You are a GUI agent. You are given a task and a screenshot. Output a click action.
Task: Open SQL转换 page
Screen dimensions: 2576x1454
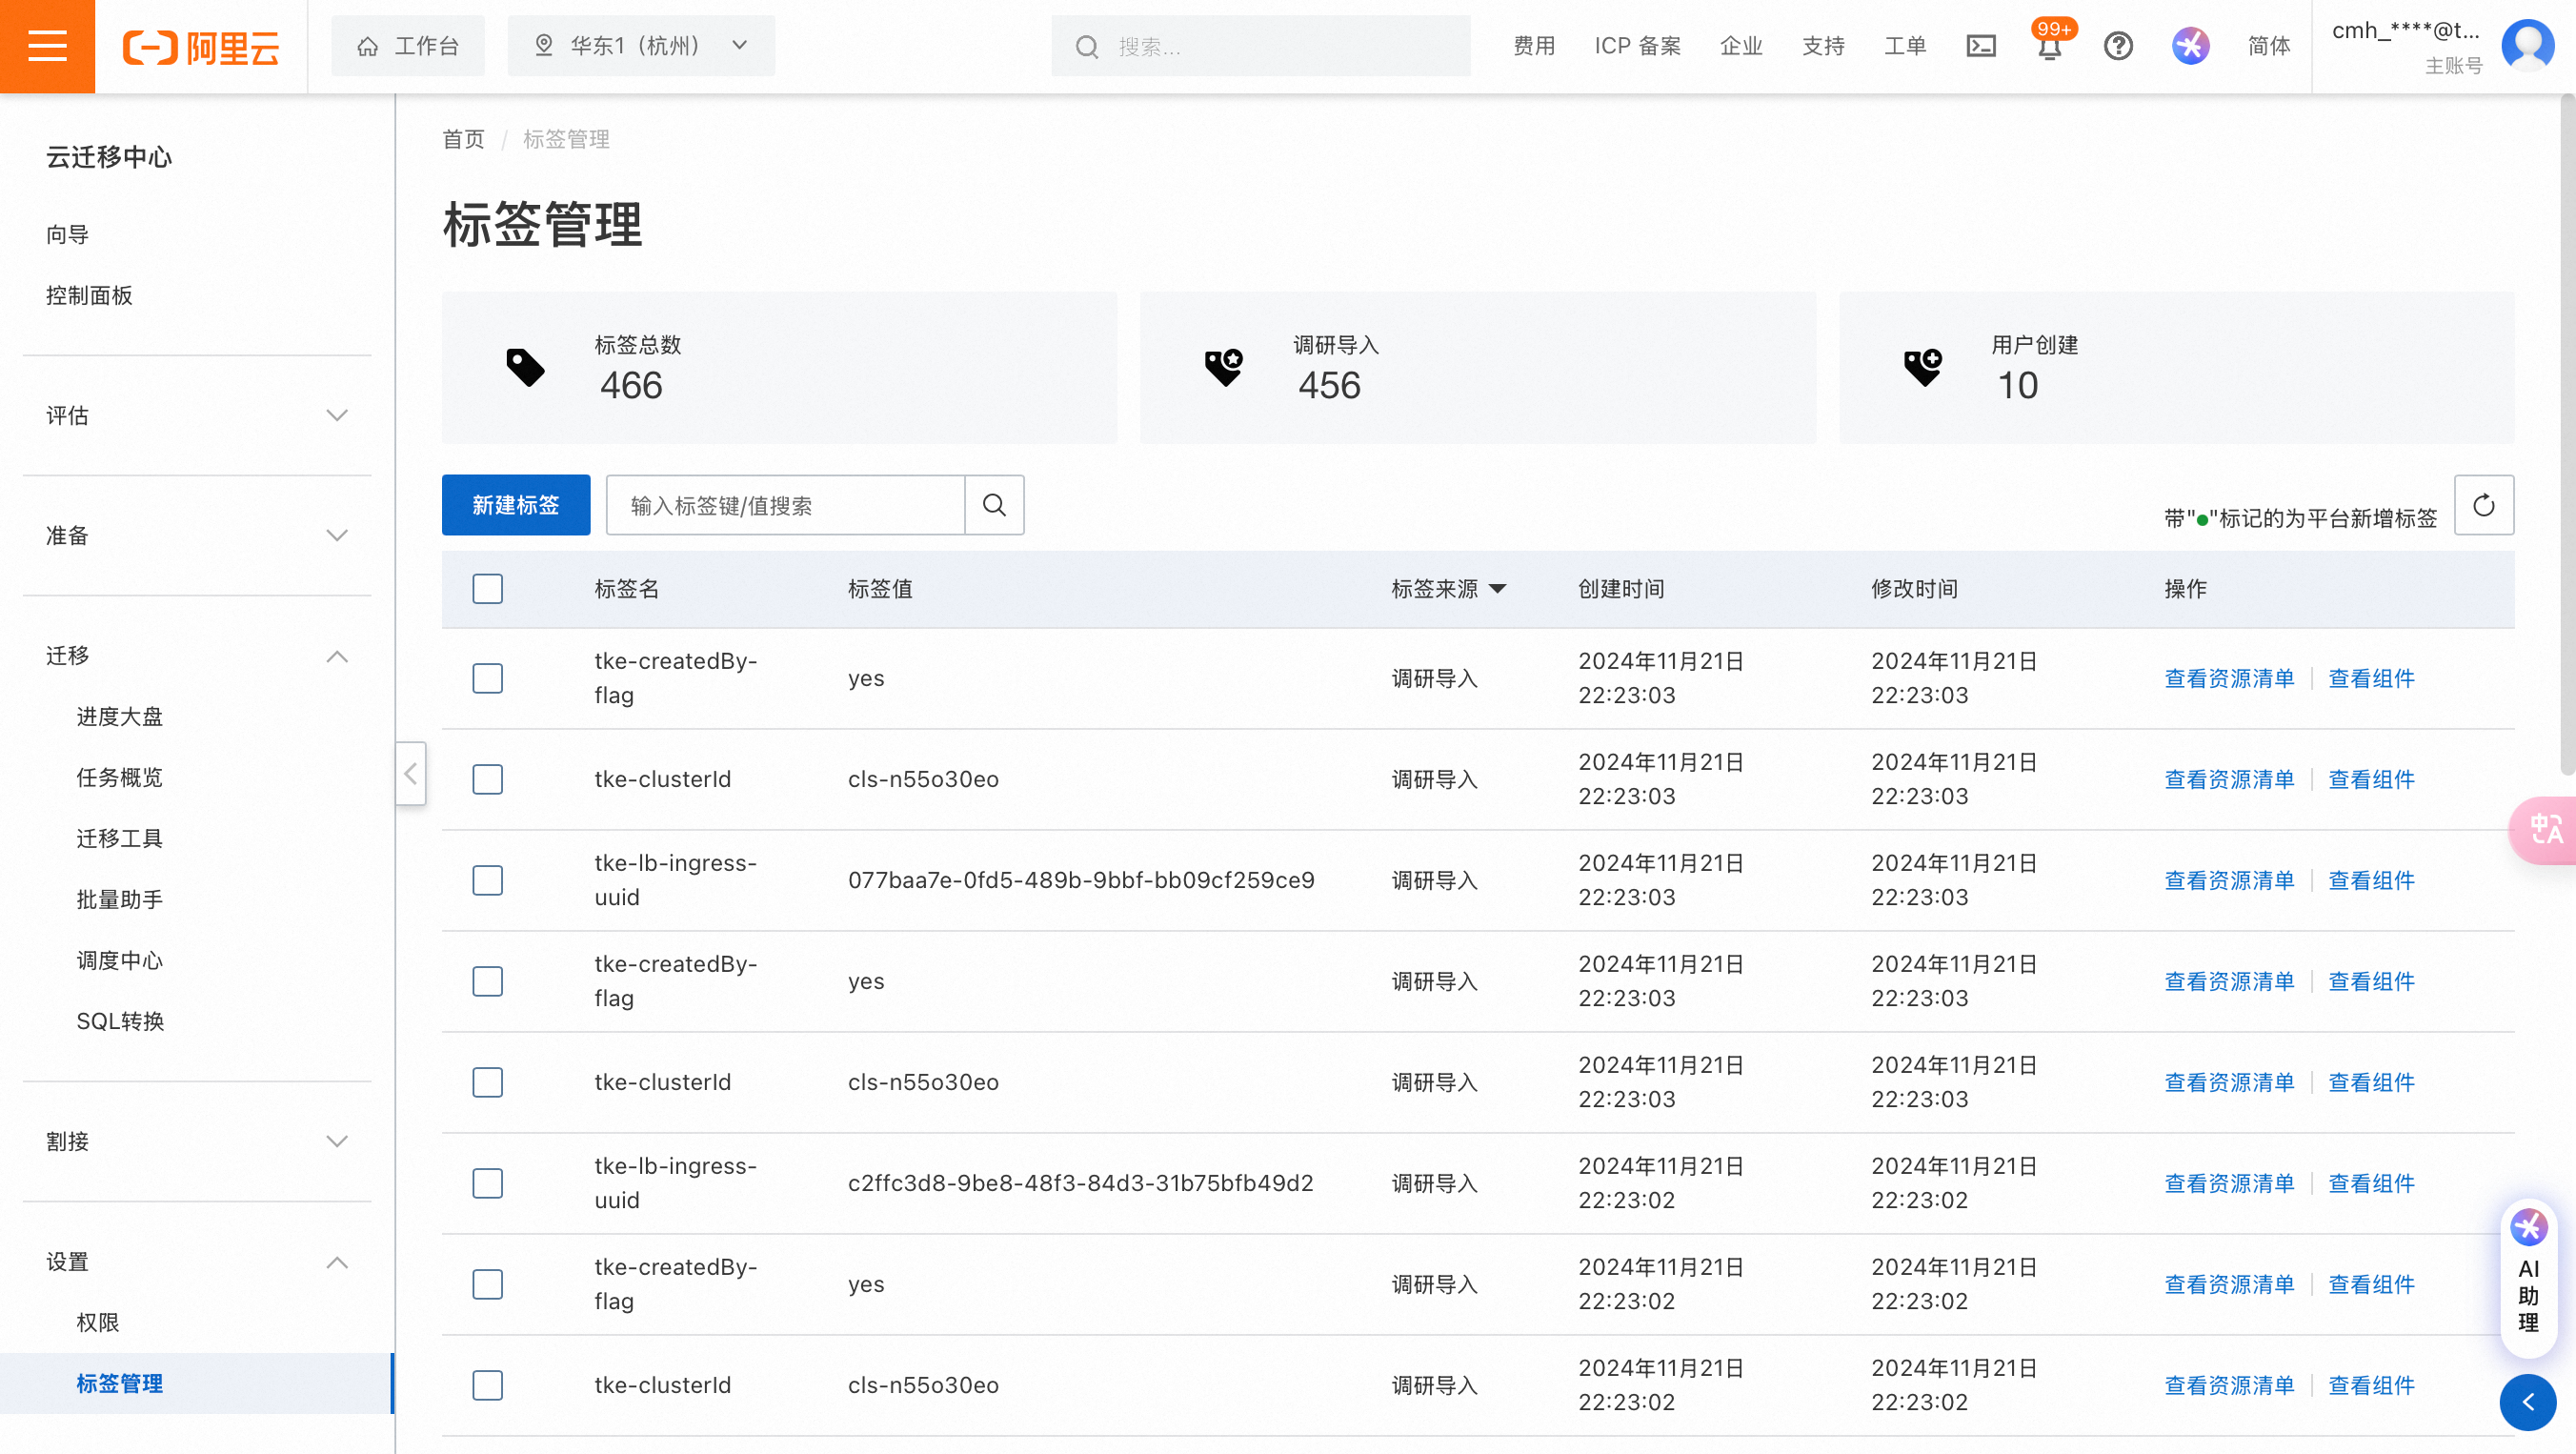pos(120,1022)
